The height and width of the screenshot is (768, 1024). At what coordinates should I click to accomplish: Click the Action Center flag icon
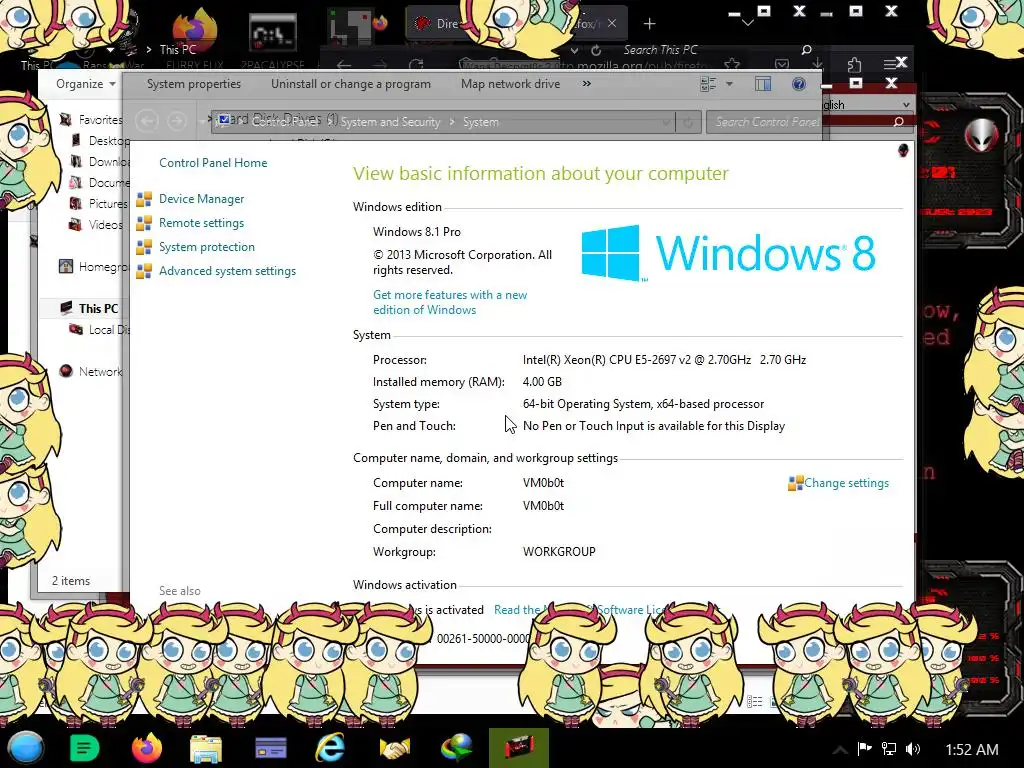click(865, 748)
